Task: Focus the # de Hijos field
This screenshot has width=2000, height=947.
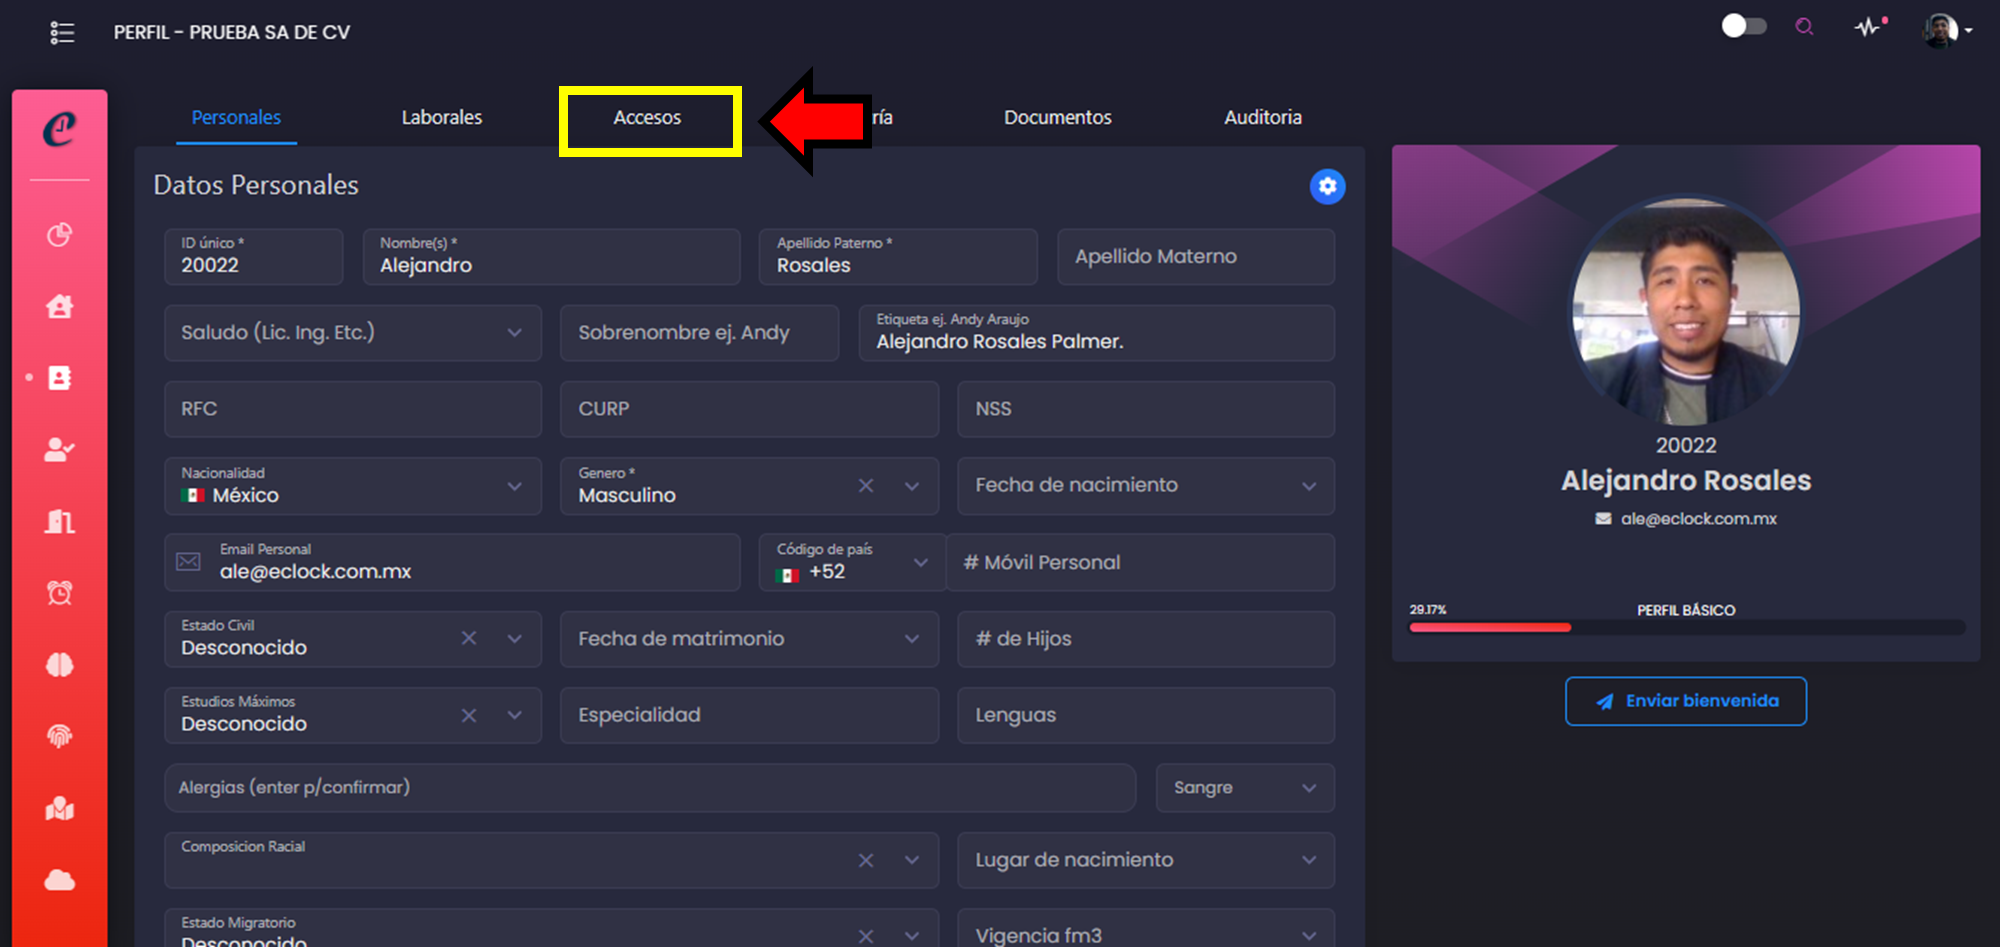Action: pos(1146,639)
